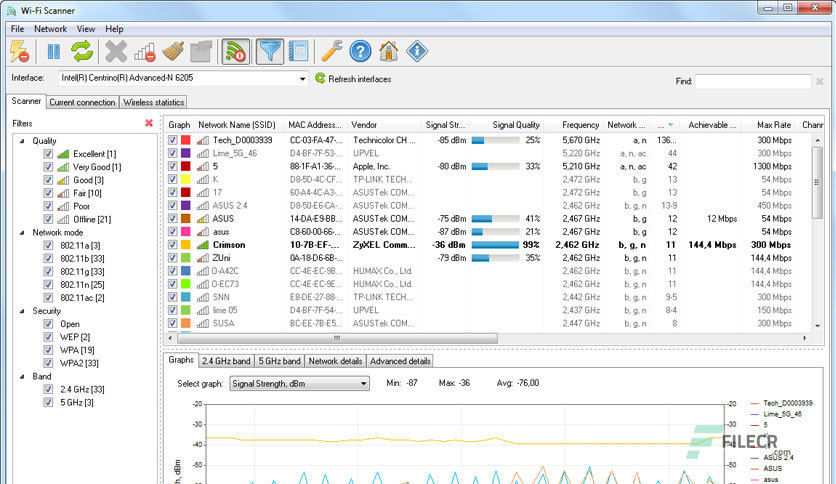836x484 pixels.
Task: Open the Network details tab
Action: click(335, 361)
